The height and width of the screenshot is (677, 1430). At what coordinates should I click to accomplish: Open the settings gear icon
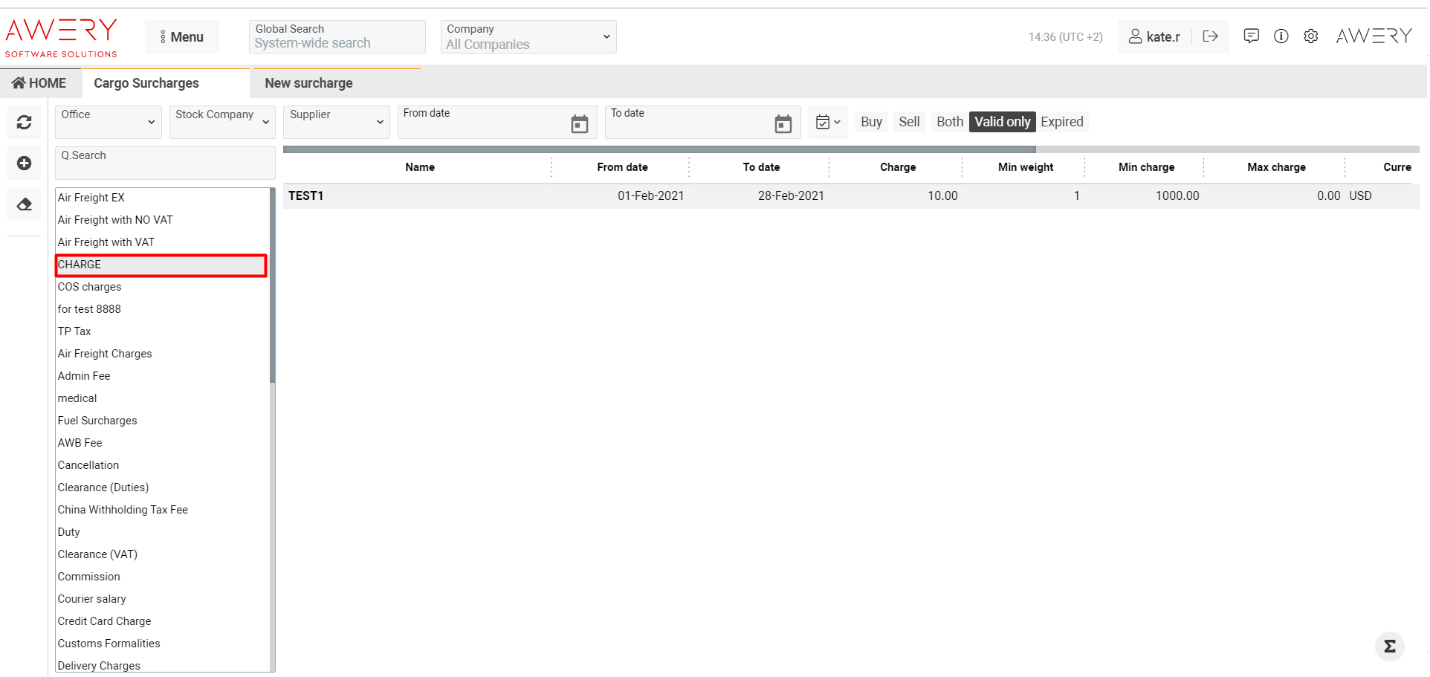click(x=1311, y=36)
